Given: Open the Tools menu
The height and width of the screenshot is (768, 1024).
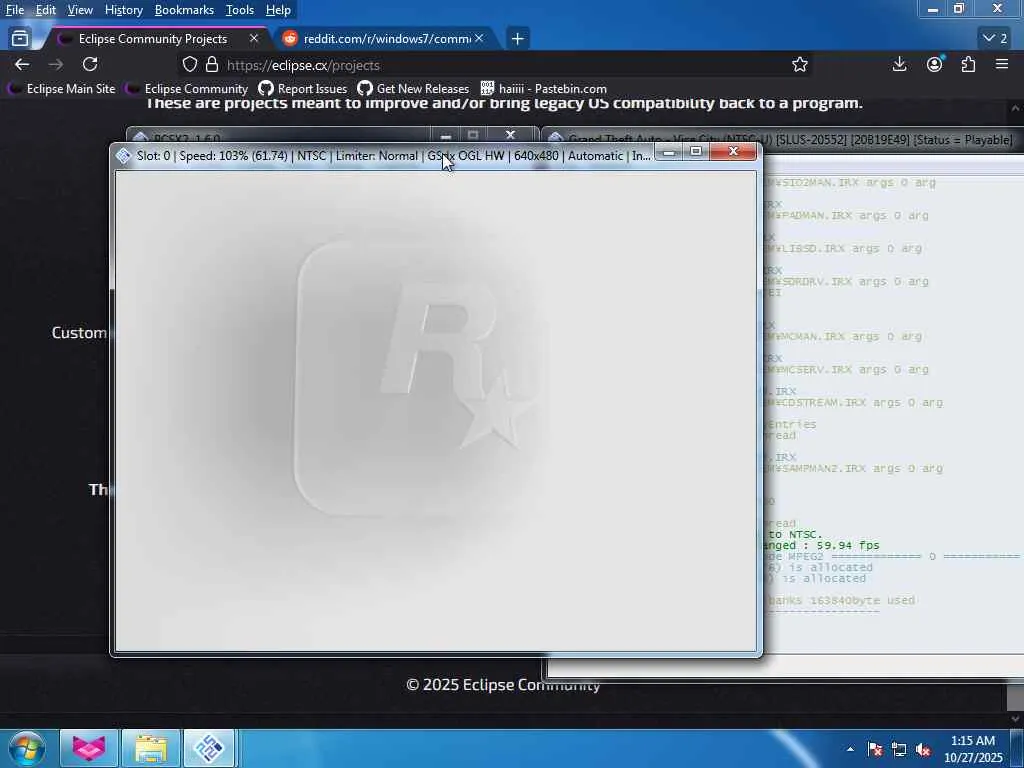Looking at the screenshot, I should click(x=239, y=10).
